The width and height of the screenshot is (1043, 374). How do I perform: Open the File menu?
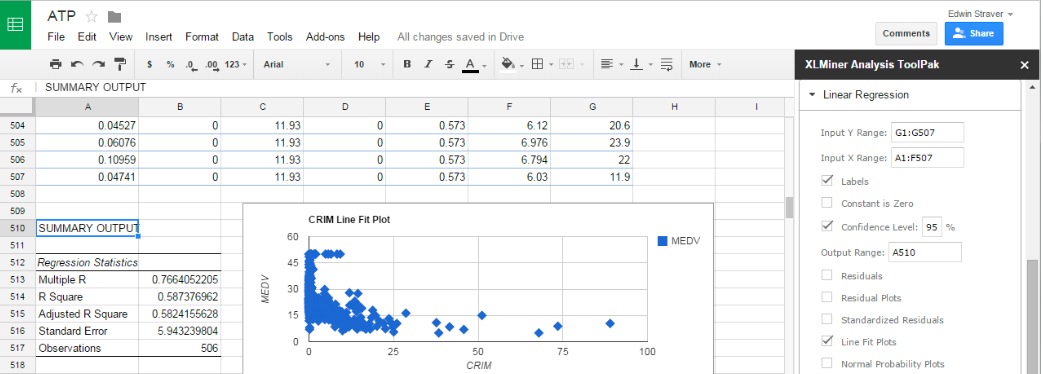tap(56, 37)
